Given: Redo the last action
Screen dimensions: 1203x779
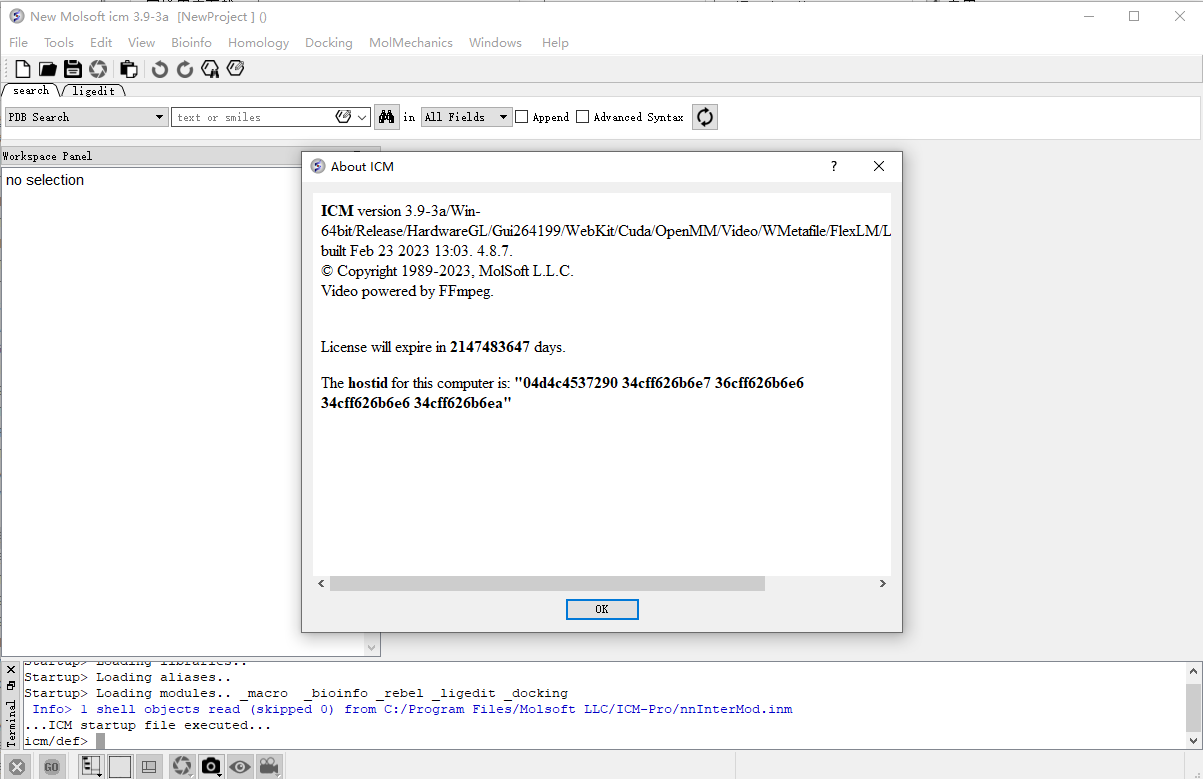Looking at the screenshot, I should point(184,68).
